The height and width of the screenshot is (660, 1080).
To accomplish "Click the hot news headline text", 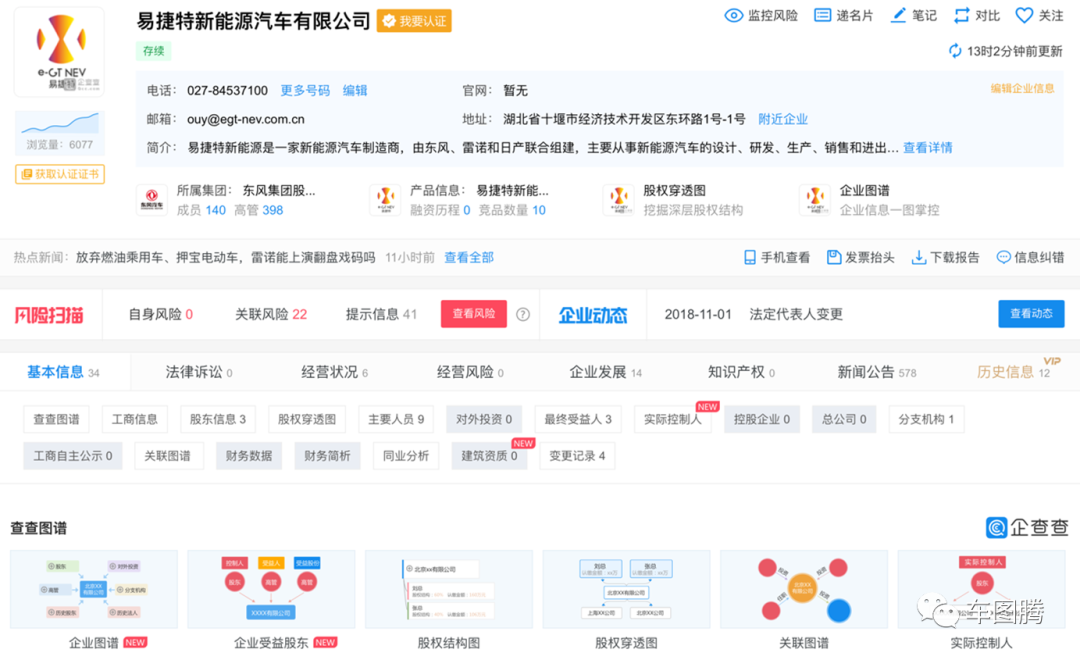I will [x=225, y=258].
